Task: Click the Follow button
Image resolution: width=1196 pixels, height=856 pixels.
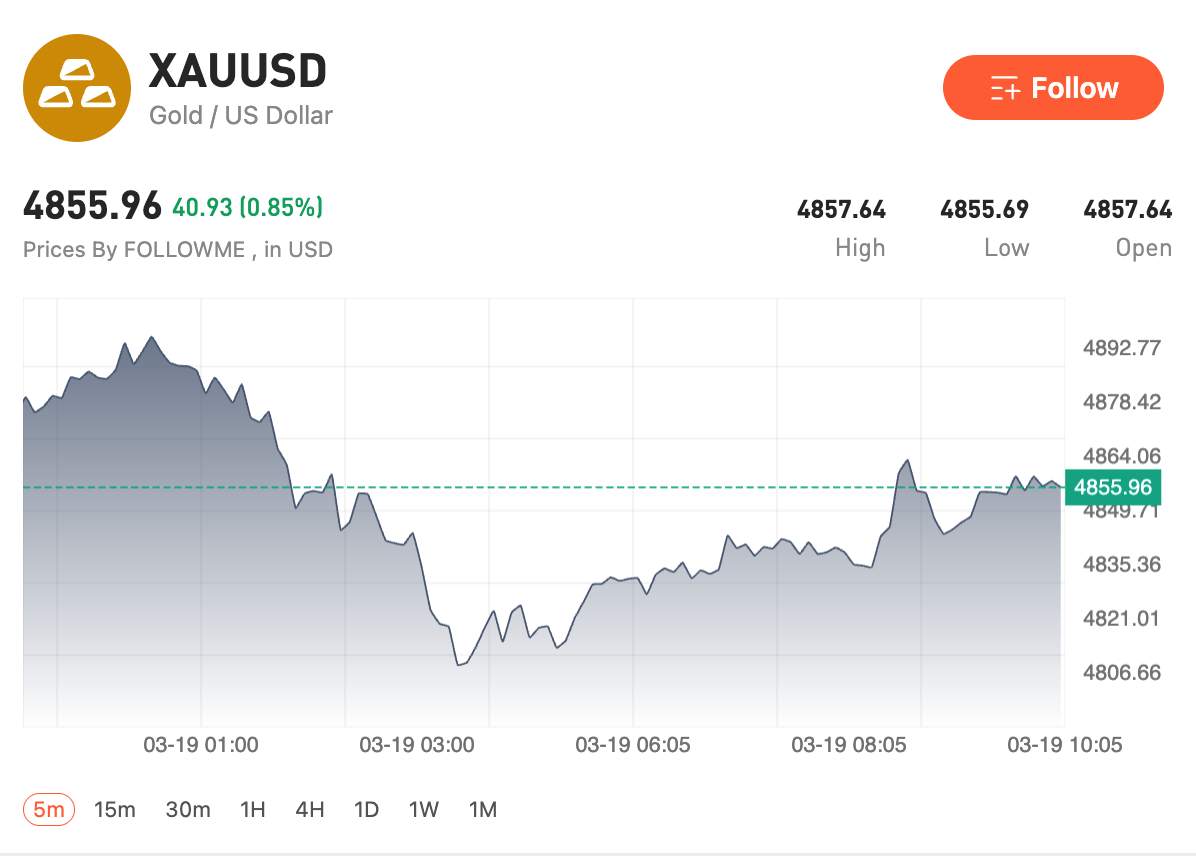Action: coord(1053,88)
